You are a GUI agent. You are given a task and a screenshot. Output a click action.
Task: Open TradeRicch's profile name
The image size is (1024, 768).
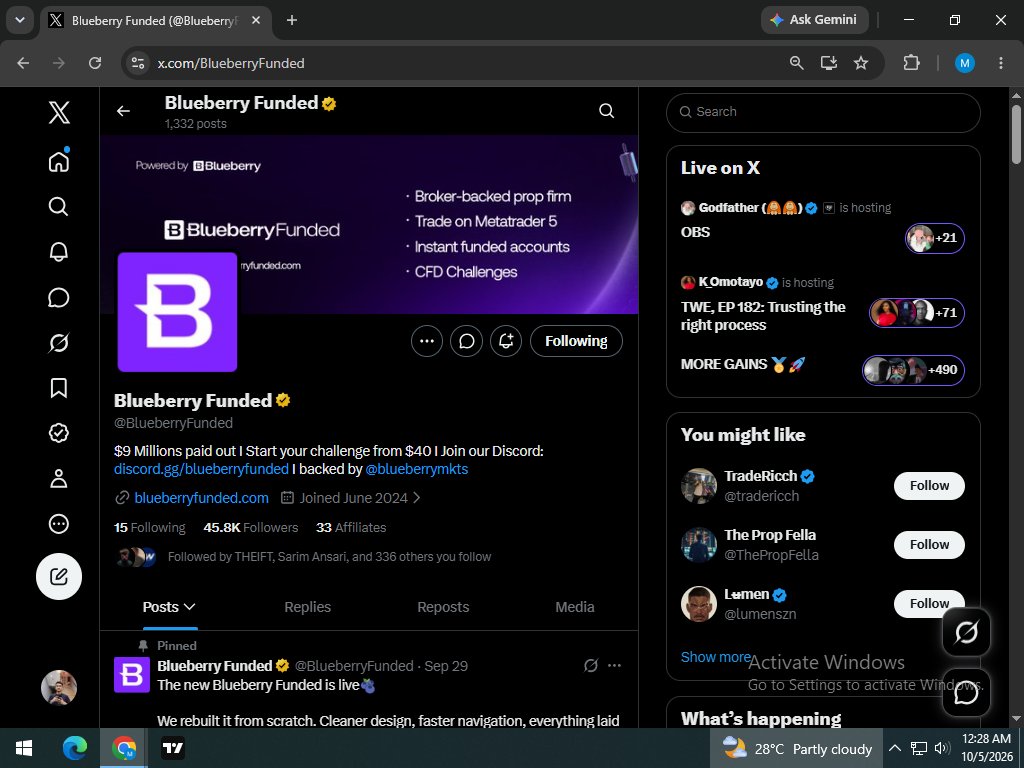[x=760, y=475]
